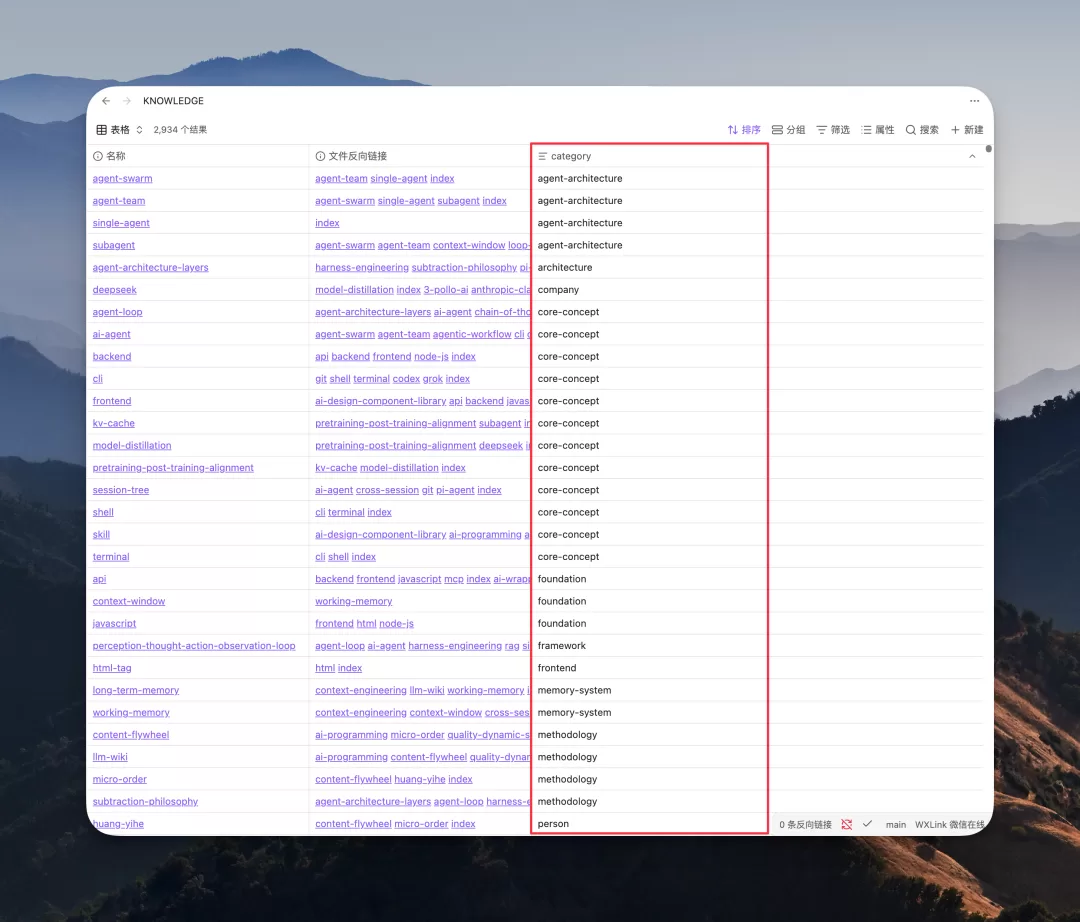Click the category column header
The width and height of the screenshot is (1080, 922).
[650, 156]
